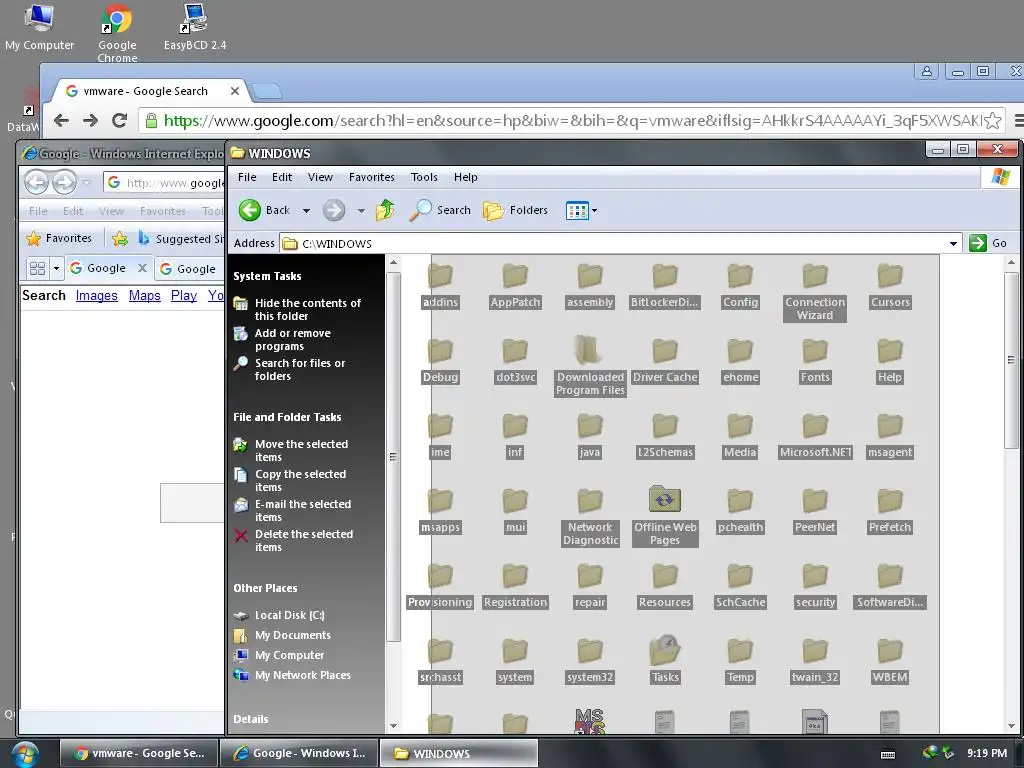1024x768 pixels.
Task: Select the security folder icon
Action: point(815,577)
